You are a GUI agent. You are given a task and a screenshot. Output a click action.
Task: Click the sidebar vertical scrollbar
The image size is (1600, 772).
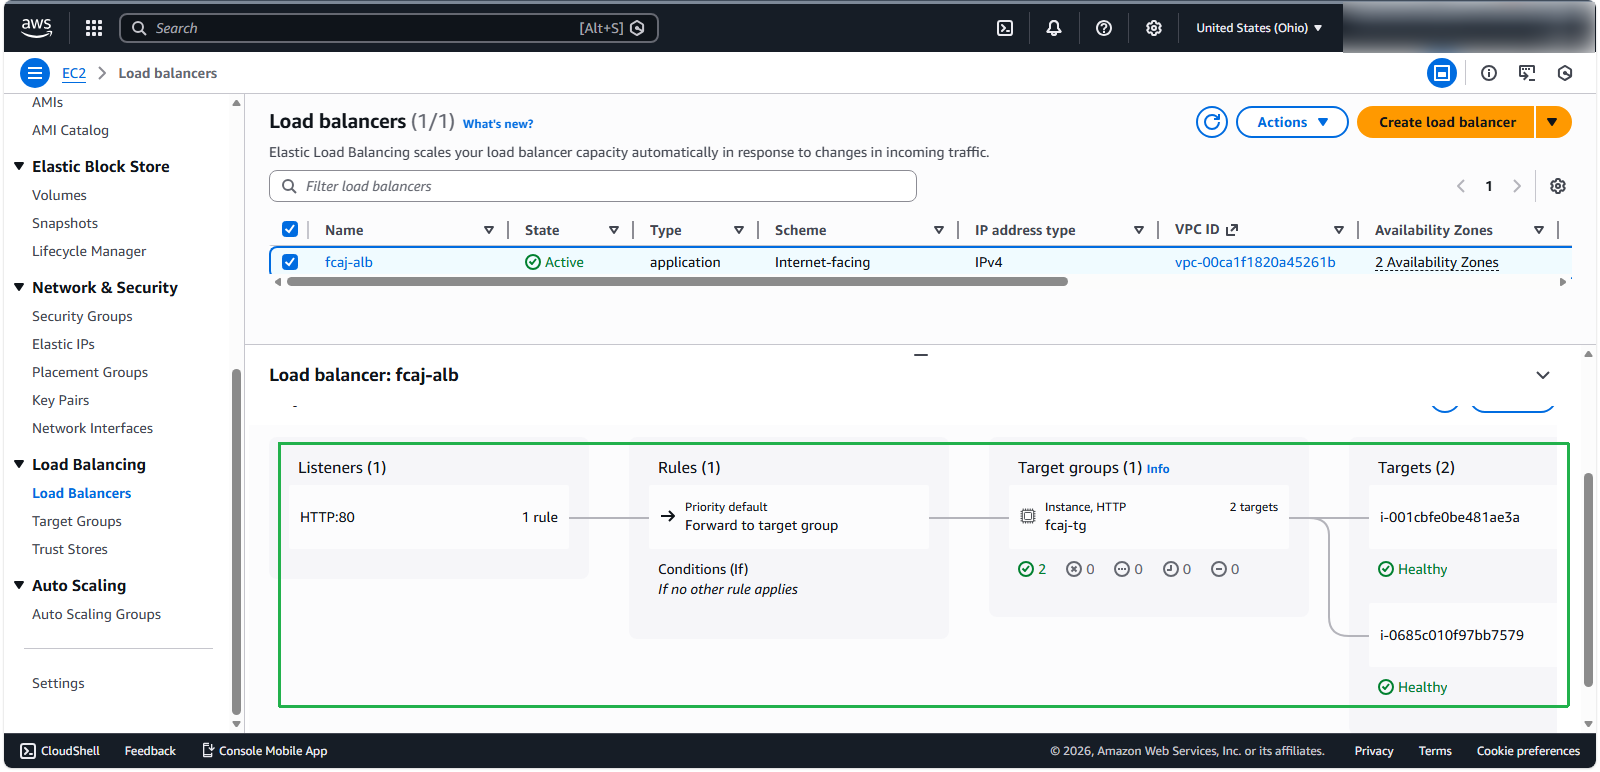click(236, 543)
